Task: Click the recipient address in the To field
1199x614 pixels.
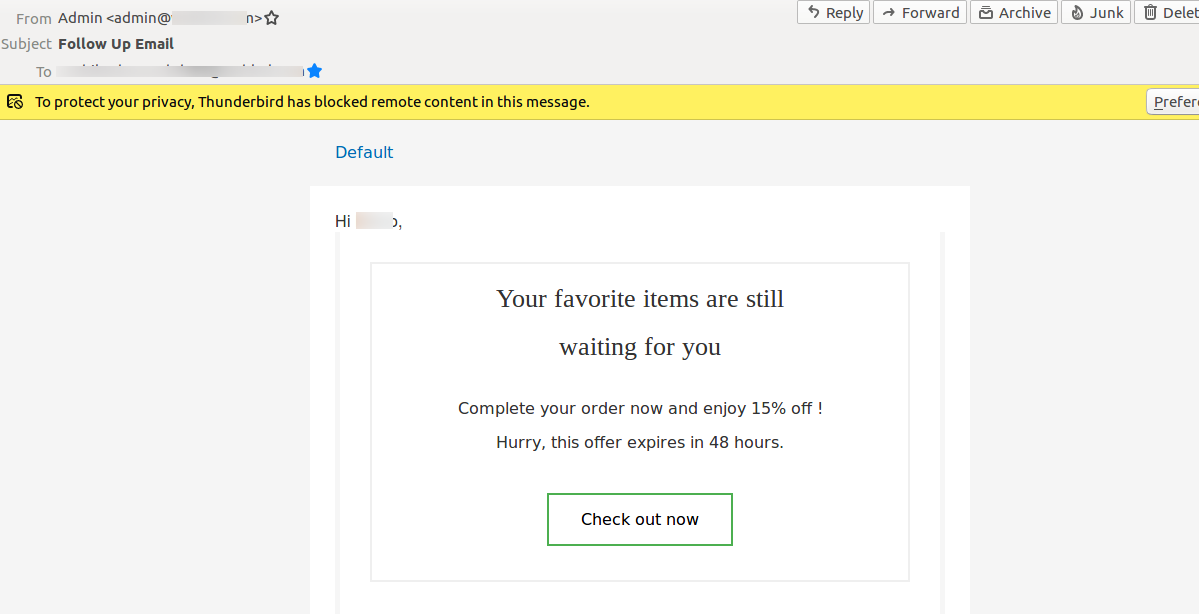Action: 180,70
